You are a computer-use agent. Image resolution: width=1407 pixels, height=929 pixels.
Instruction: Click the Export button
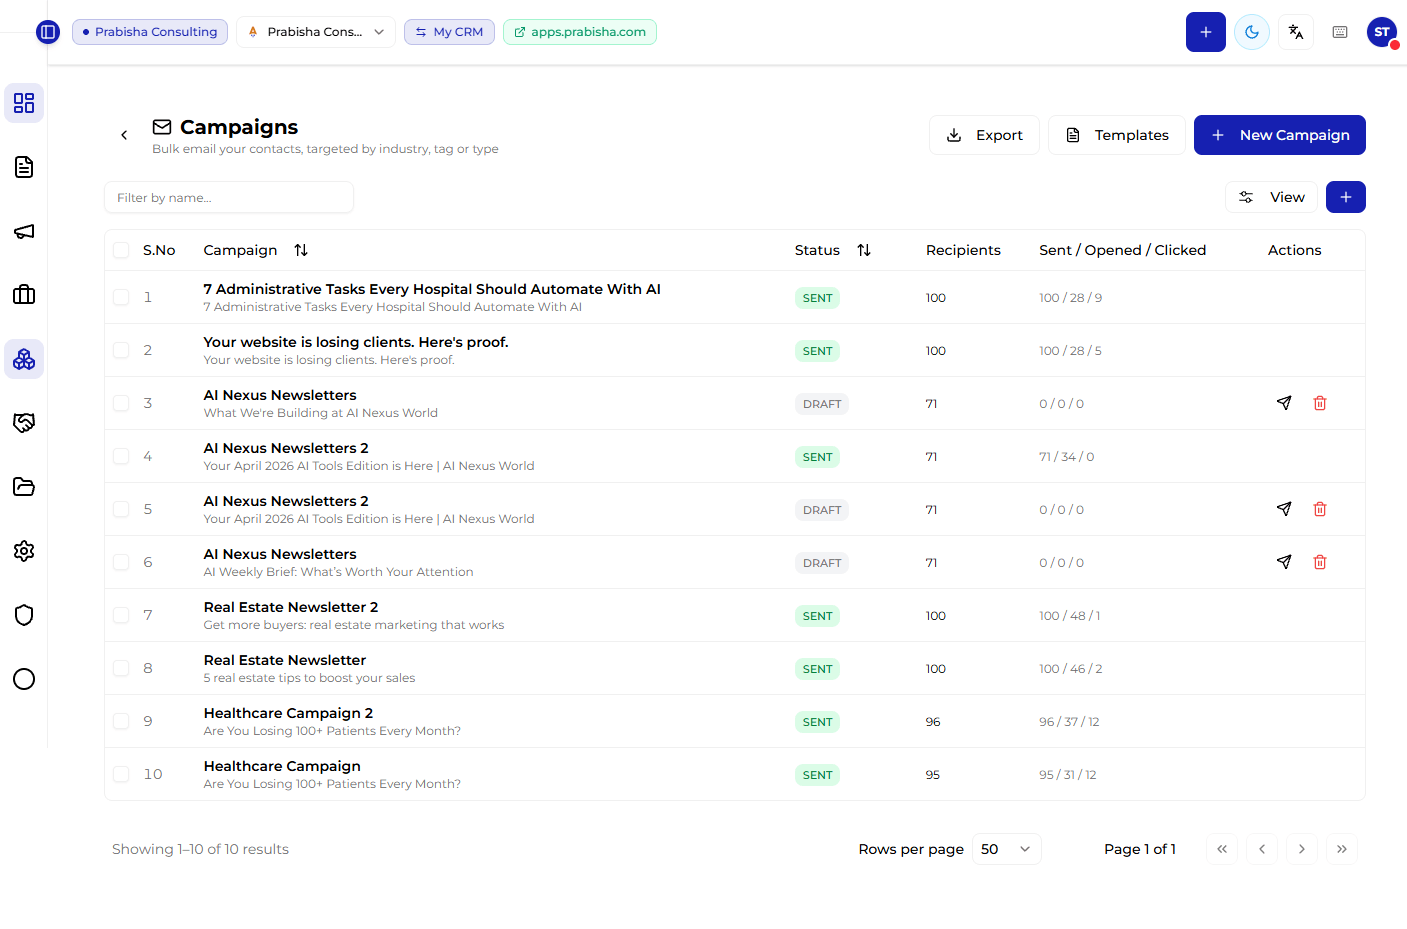984,135
